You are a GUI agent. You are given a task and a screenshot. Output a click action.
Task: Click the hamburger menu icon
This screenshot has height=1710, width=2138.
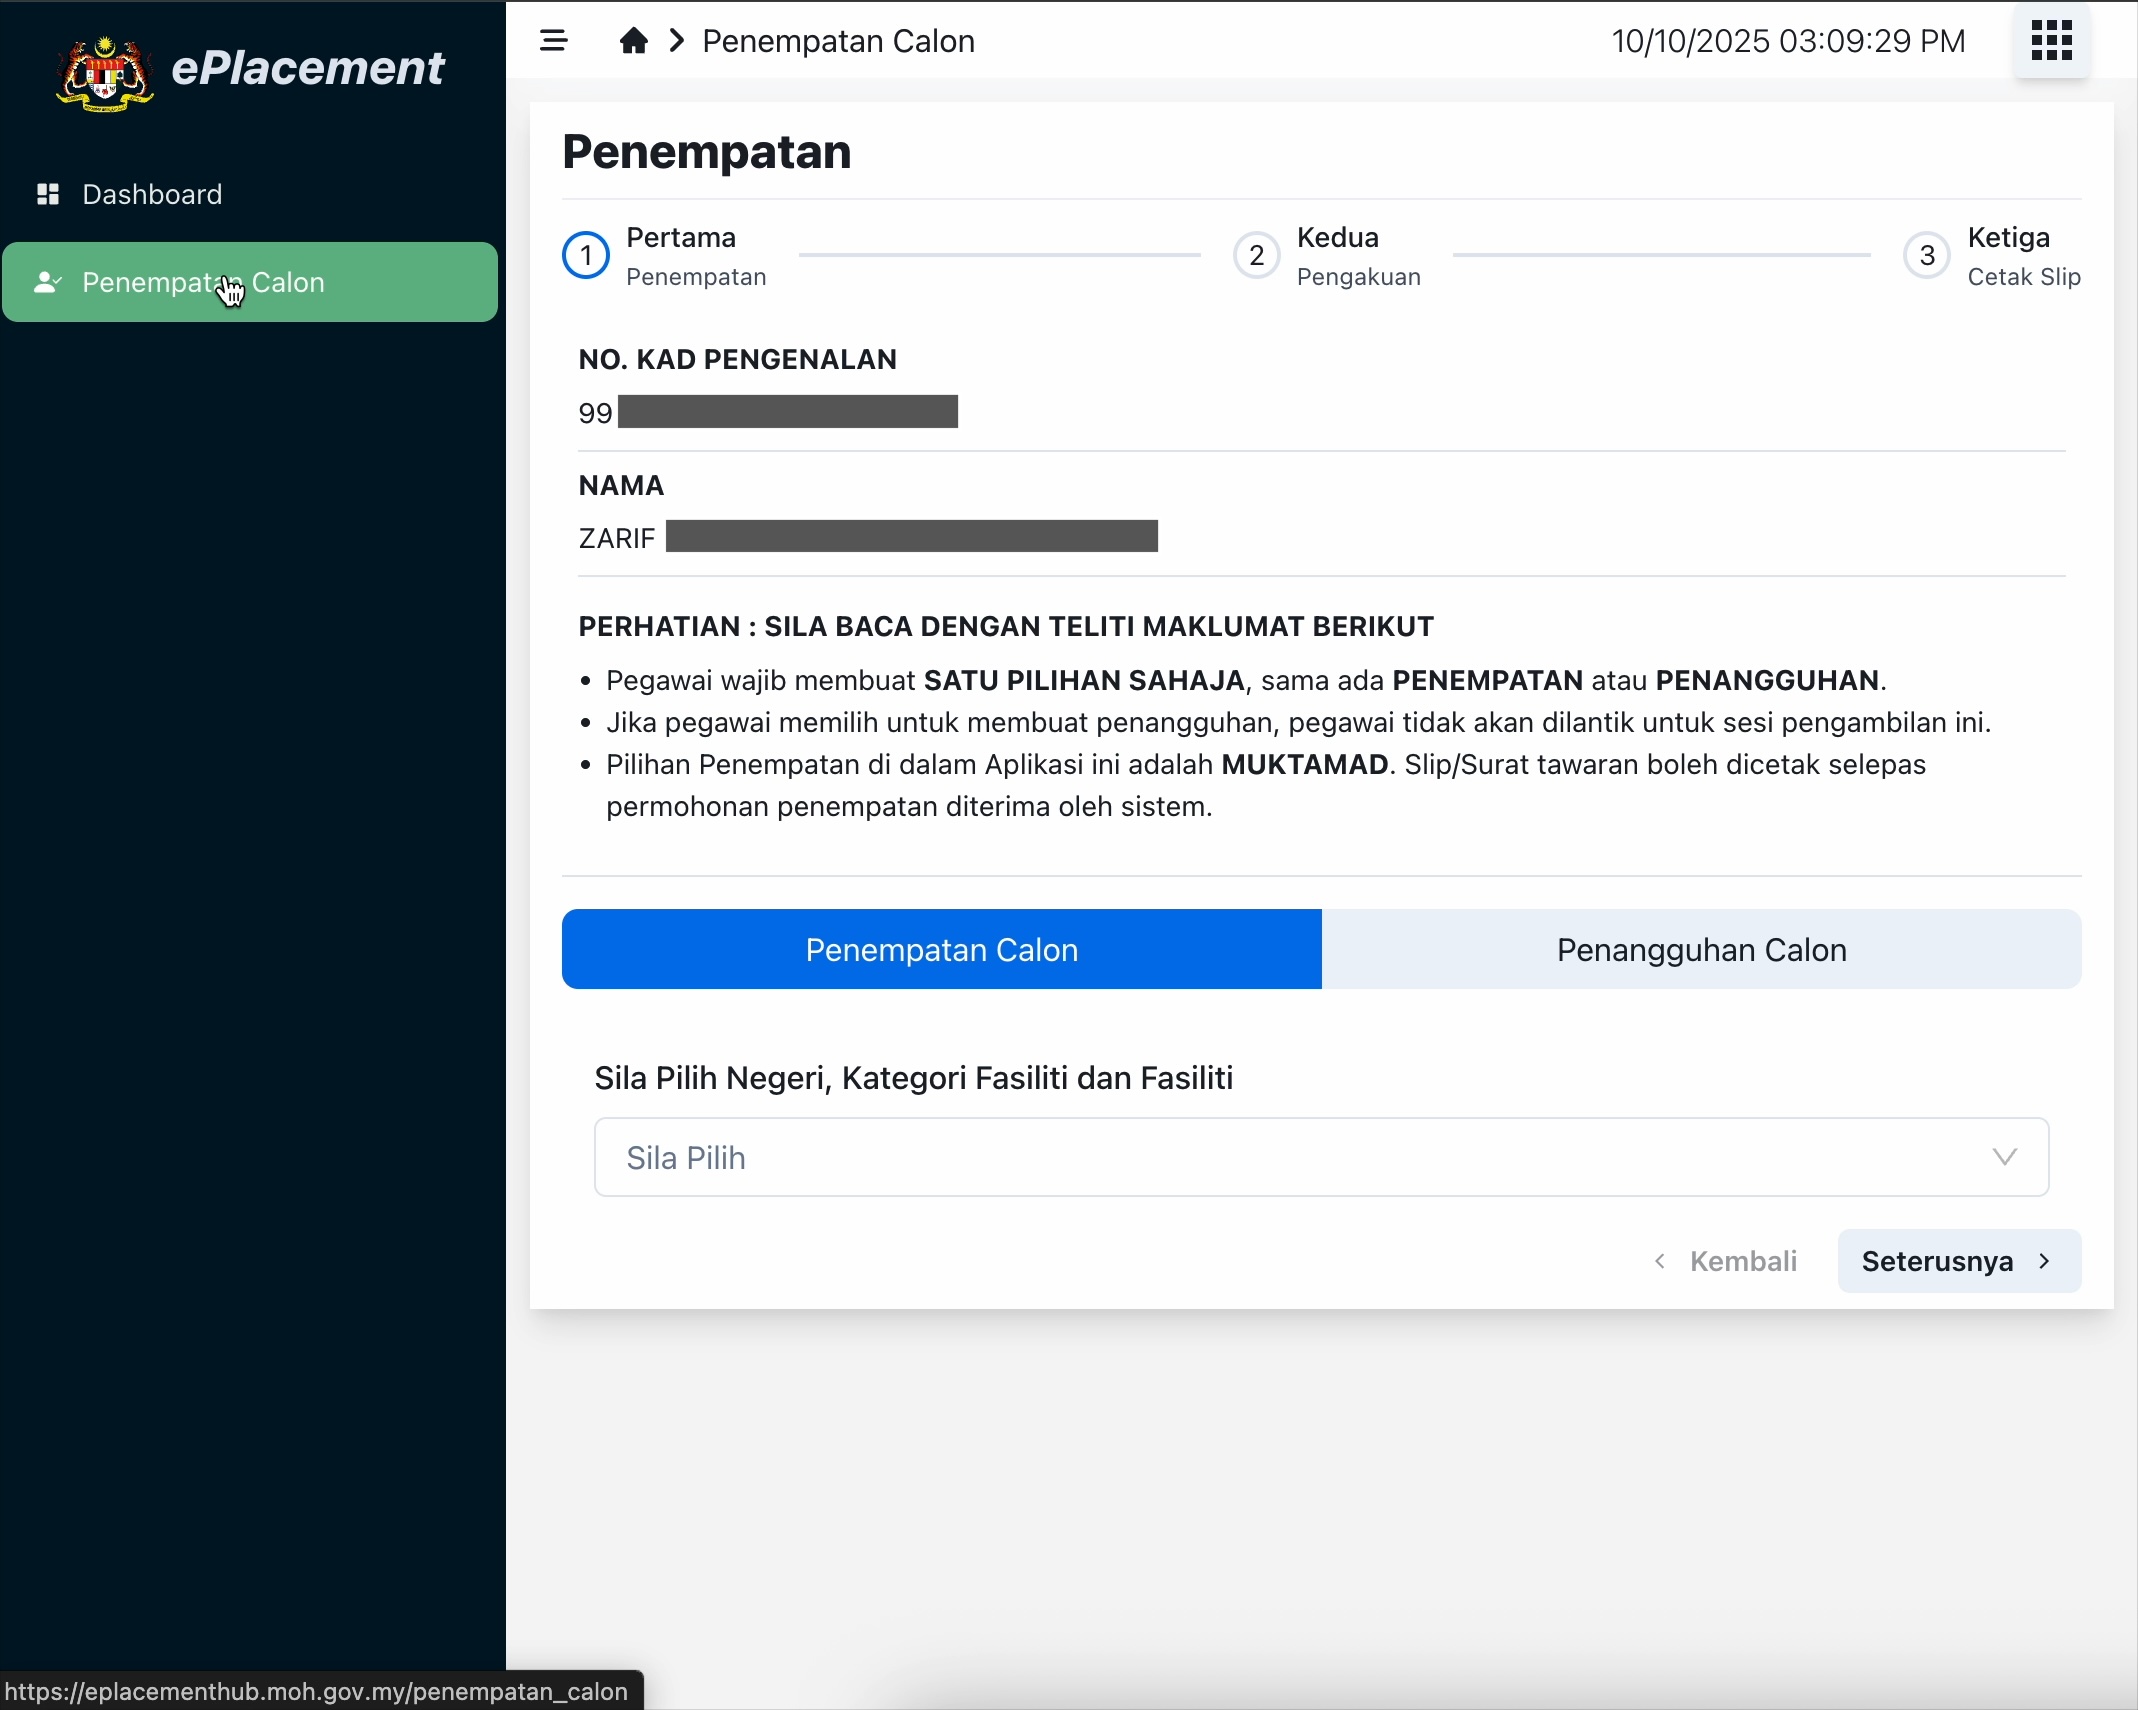pyautogui.click(x=553, y=41)
